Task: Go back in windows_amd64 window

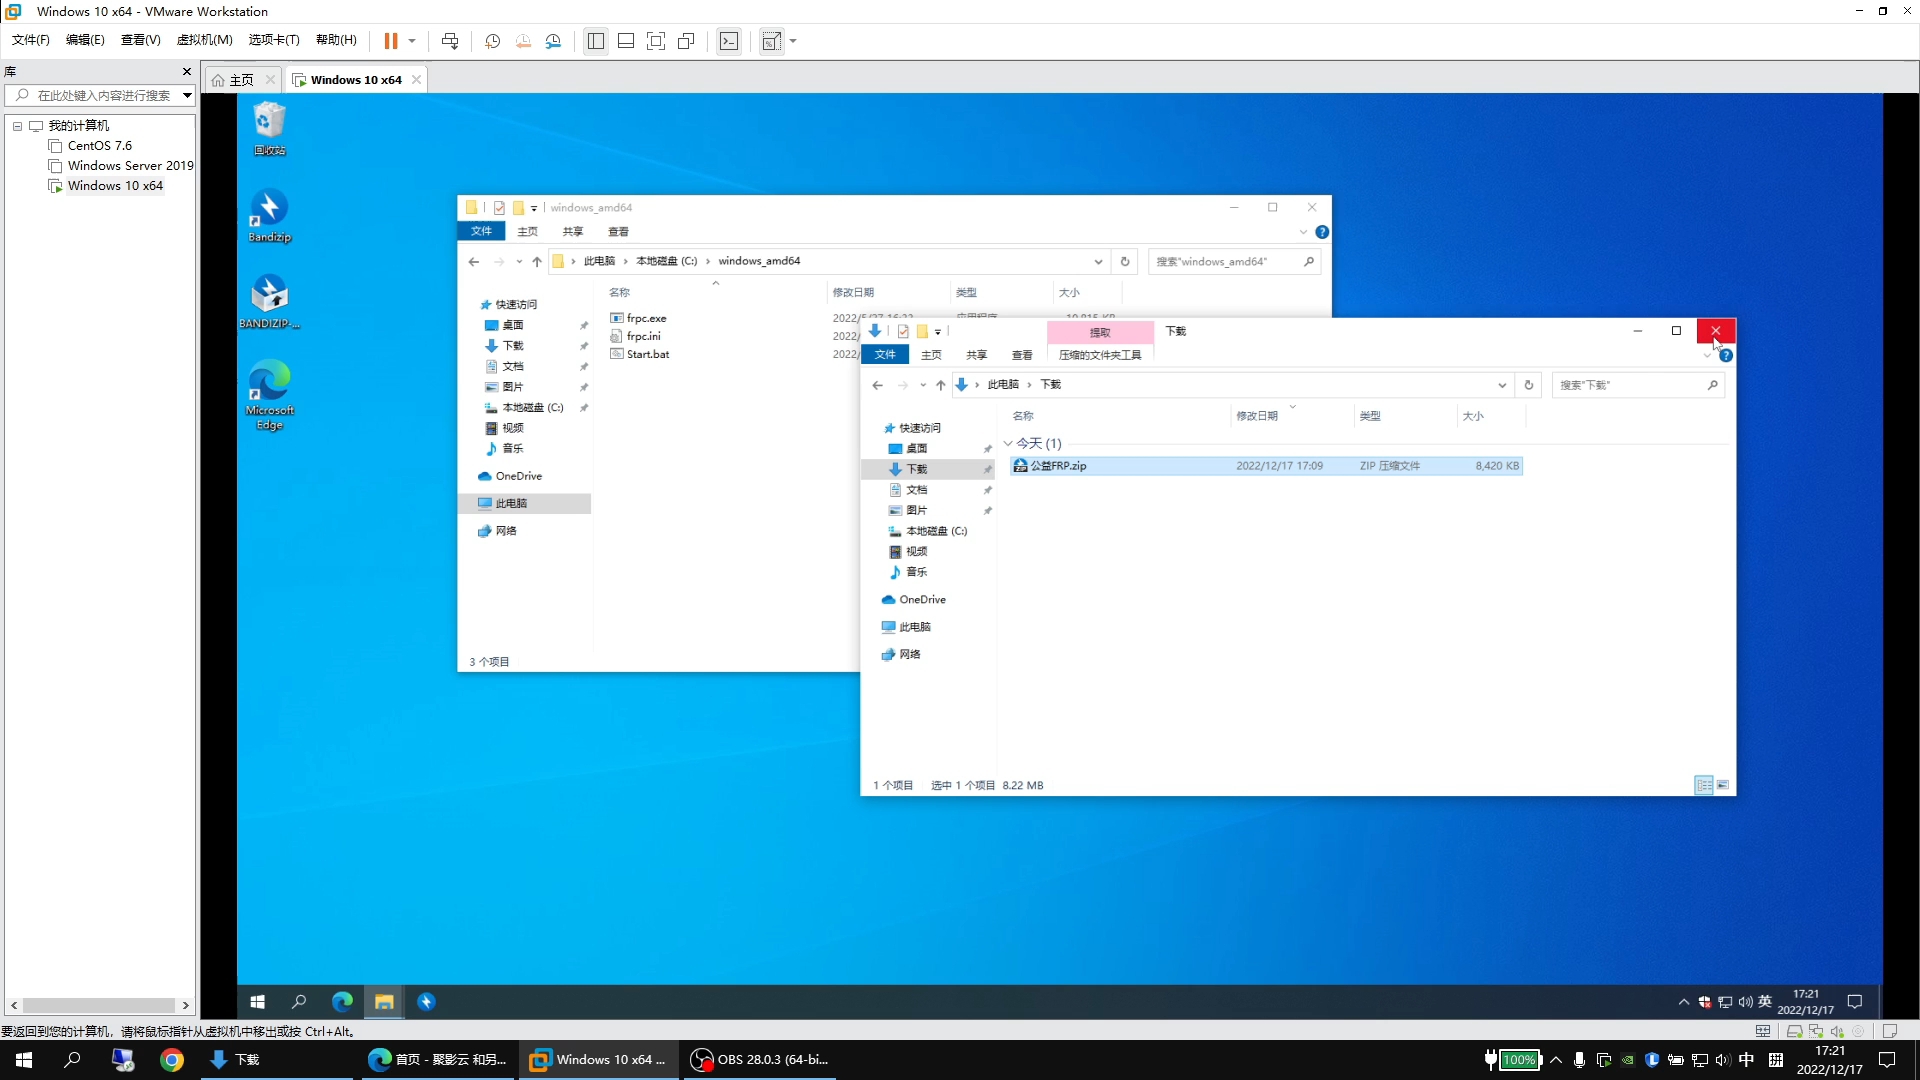Action: (x=474, y=261)
